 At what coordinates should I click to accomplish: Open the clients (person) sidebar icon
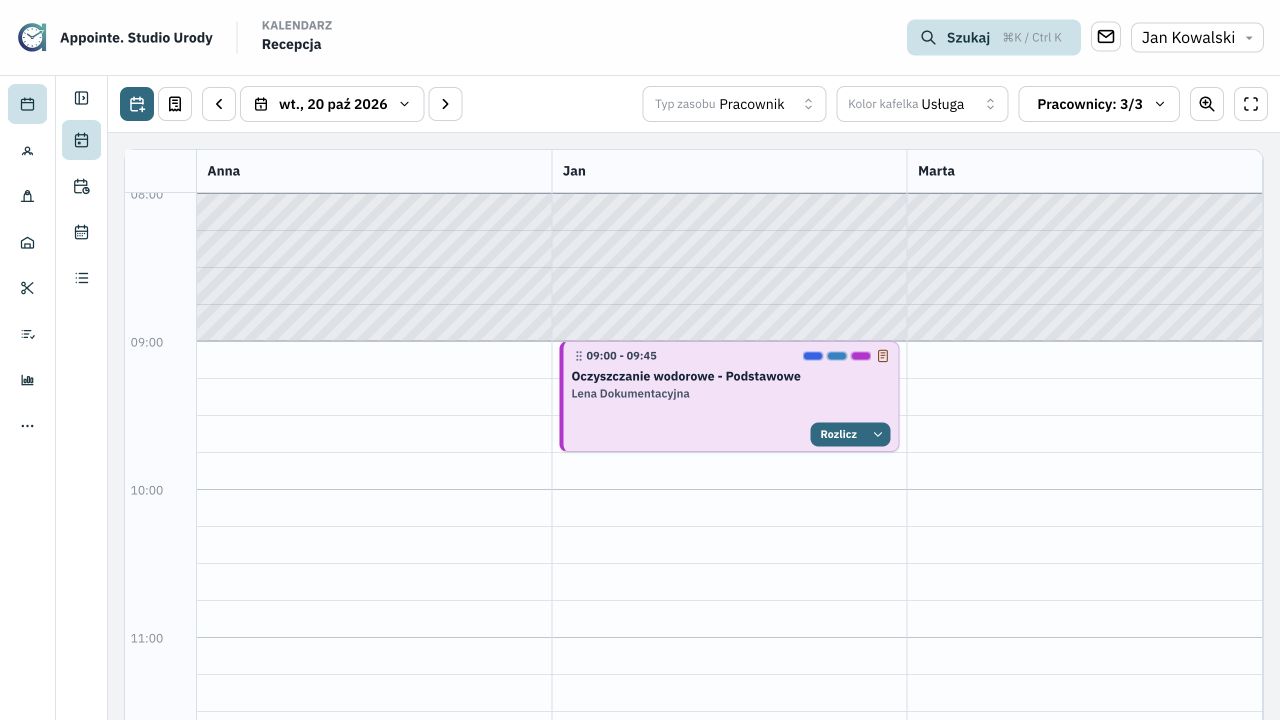point(27,151)
